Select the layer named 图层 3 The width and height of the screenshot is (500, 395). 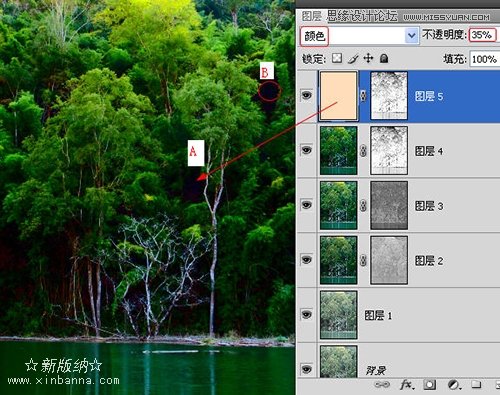coord(429,206)
